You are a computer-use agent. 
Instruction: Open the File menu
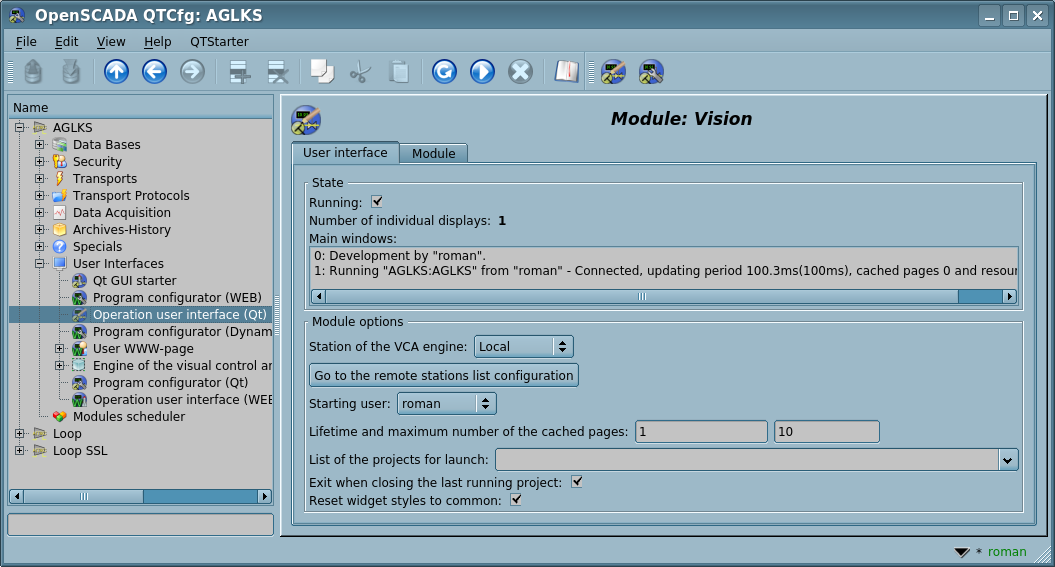[x=26, y=42]
